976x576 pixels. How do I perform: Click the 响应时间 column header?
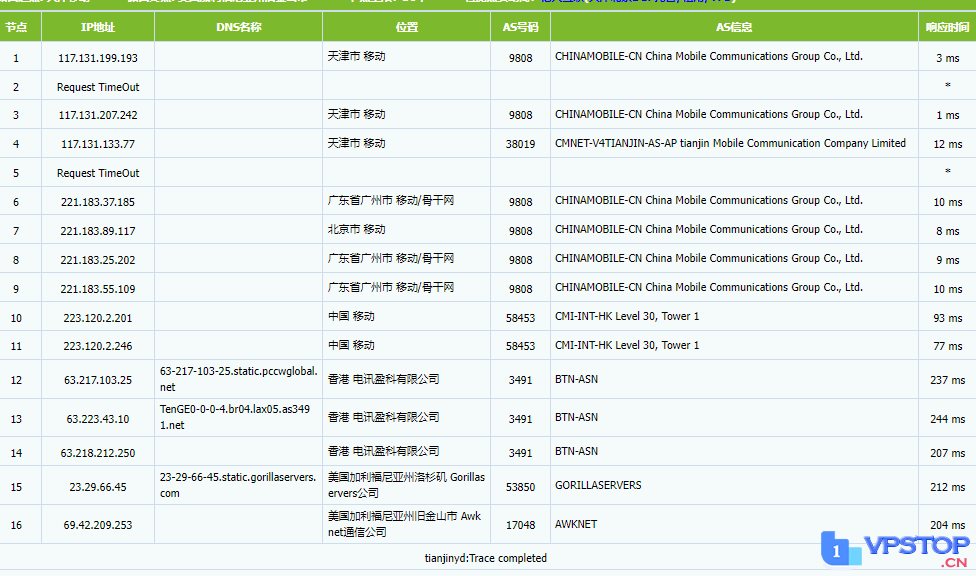coord(947,27)
